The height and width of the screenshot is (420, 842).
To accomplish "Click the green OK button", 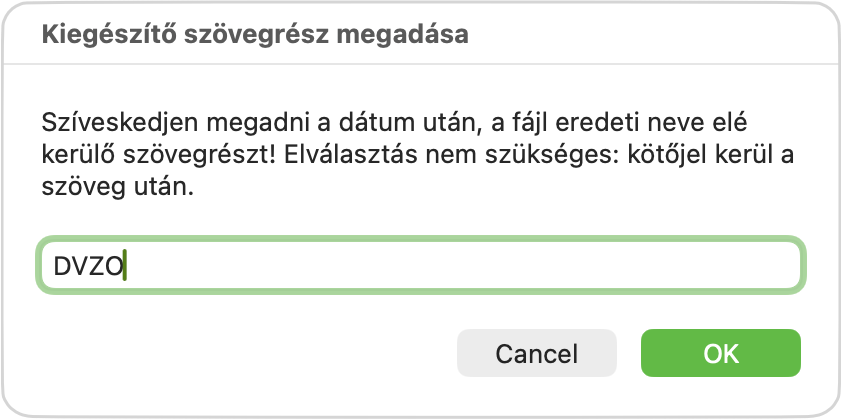I will (720, 353).
